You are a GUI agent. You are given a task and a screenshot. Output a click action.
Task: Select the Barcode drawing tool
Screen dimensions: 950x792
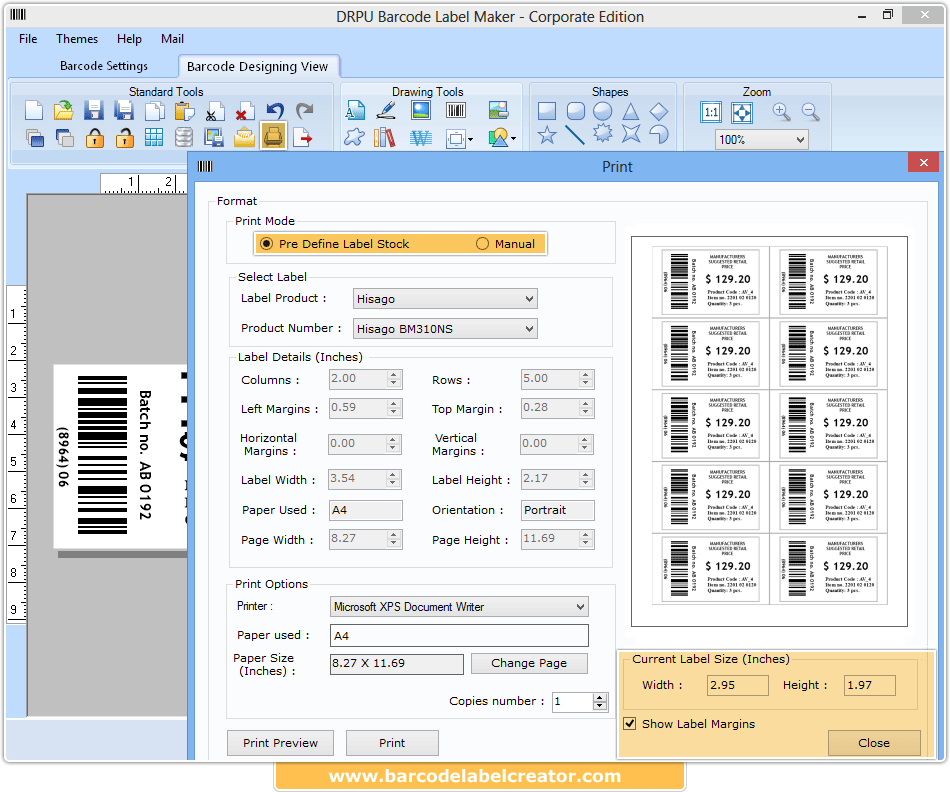(x=456, y=110)
